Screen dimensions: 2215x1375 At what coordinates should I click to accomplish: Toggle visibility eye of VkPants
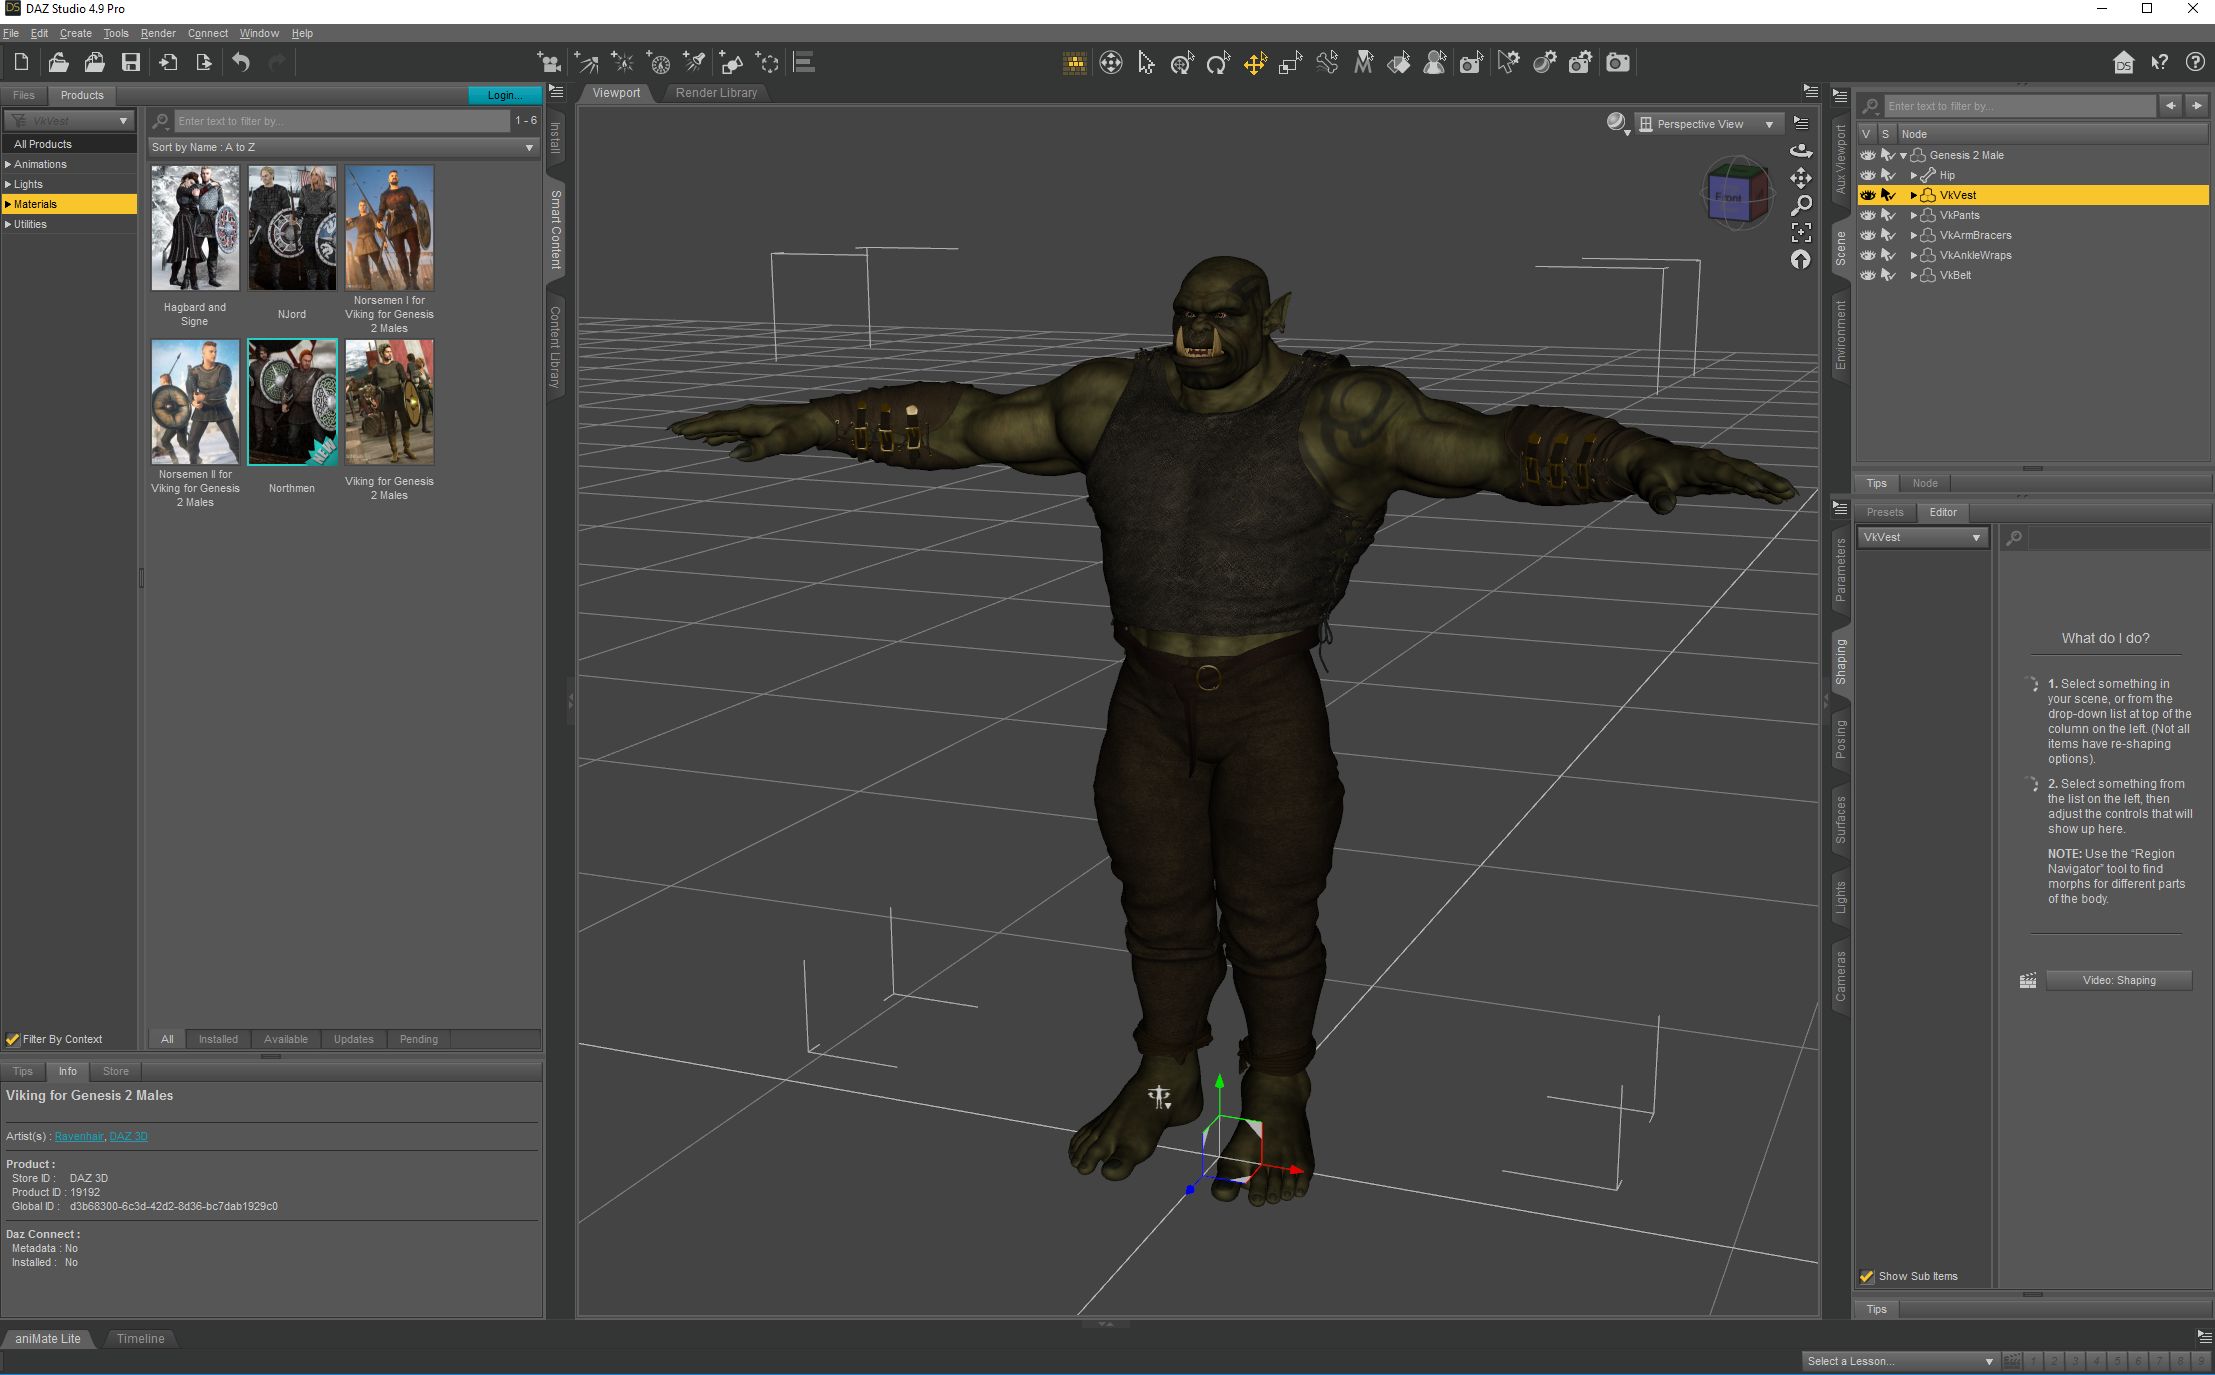(x=1867, y=215)
